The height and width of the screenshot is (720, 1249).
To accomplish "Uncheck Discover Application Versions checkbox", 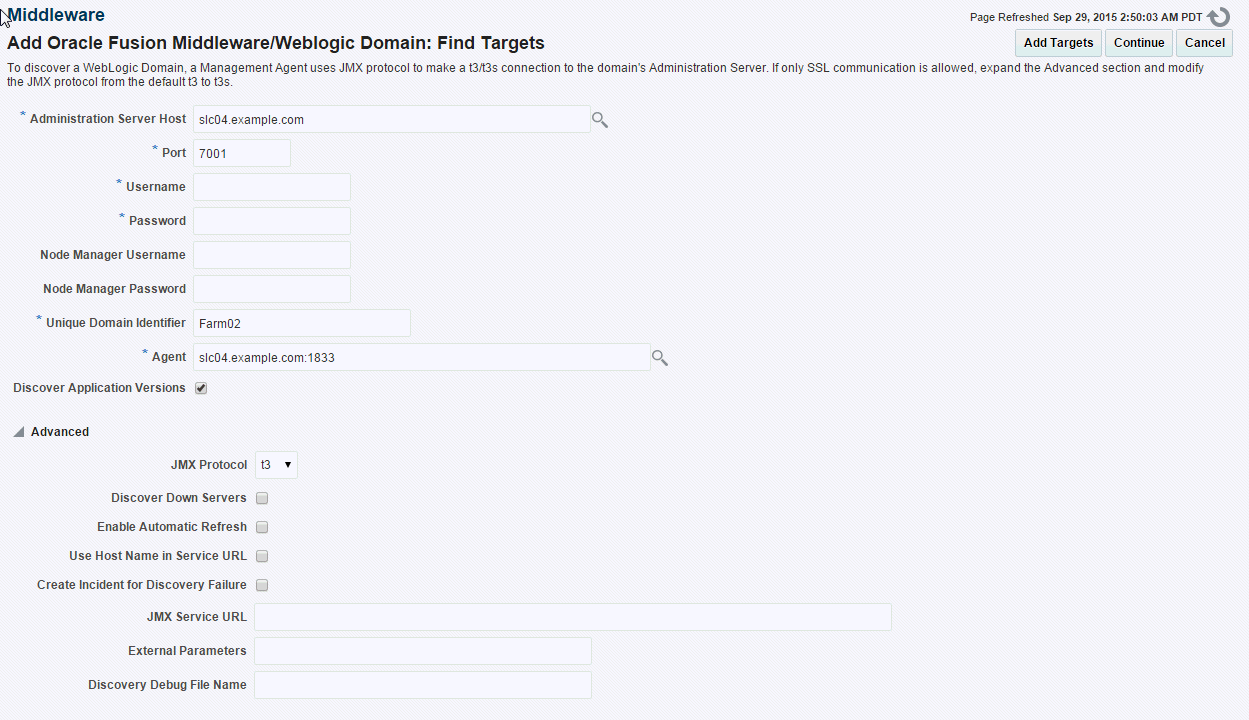I will click(x=201, y=388).
